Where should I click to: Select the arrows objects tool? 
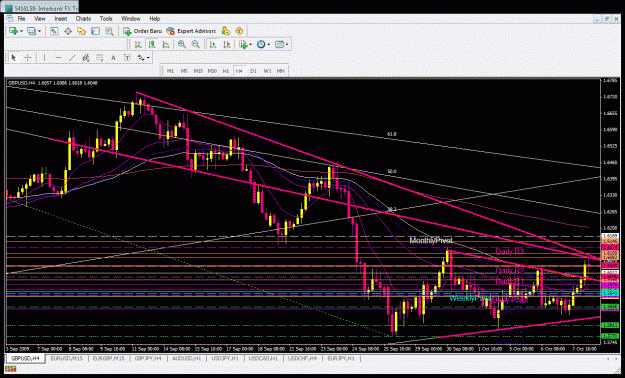pyautogui.click(x=141, y=58)
